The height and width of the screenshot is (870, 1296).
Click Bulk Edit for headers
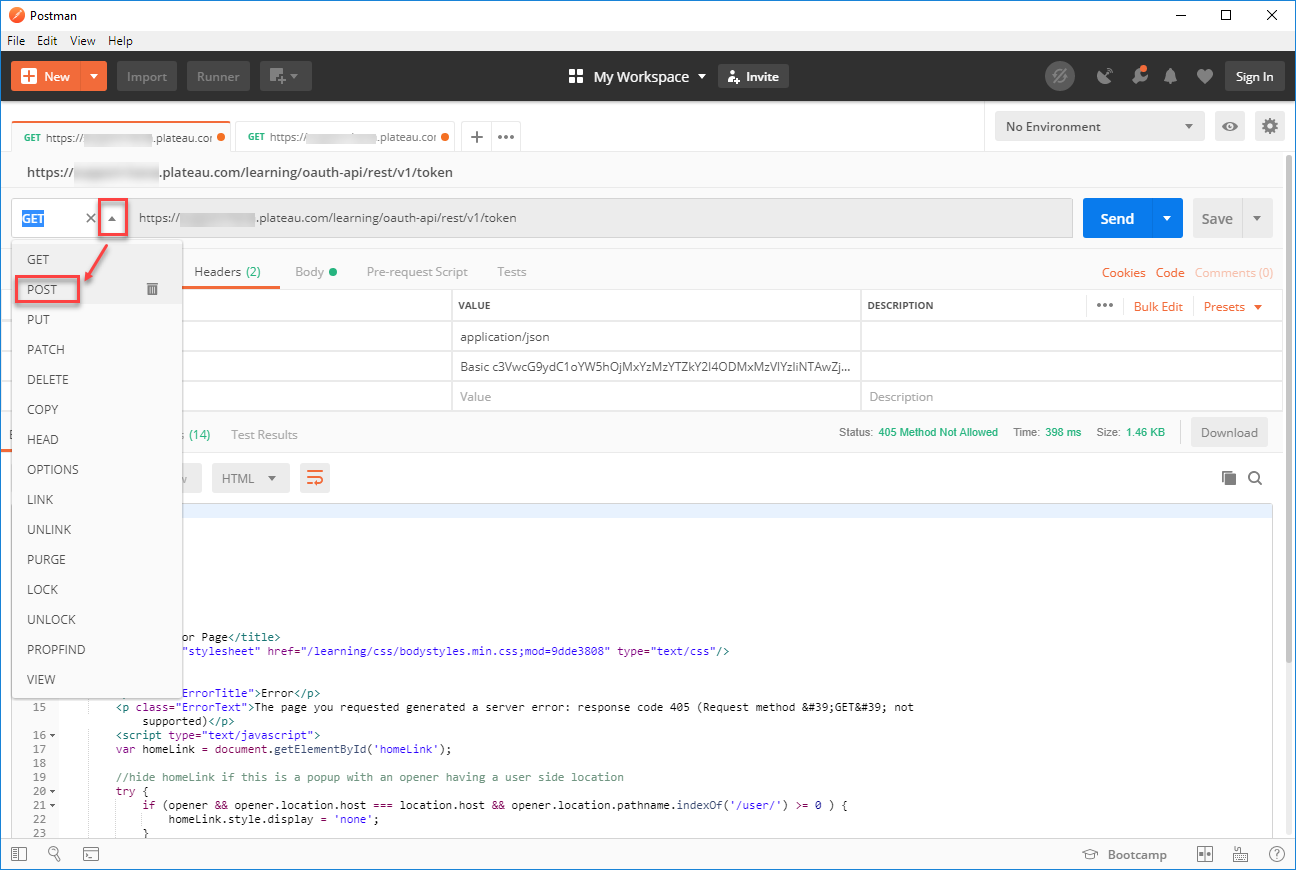coord(1158,307)
